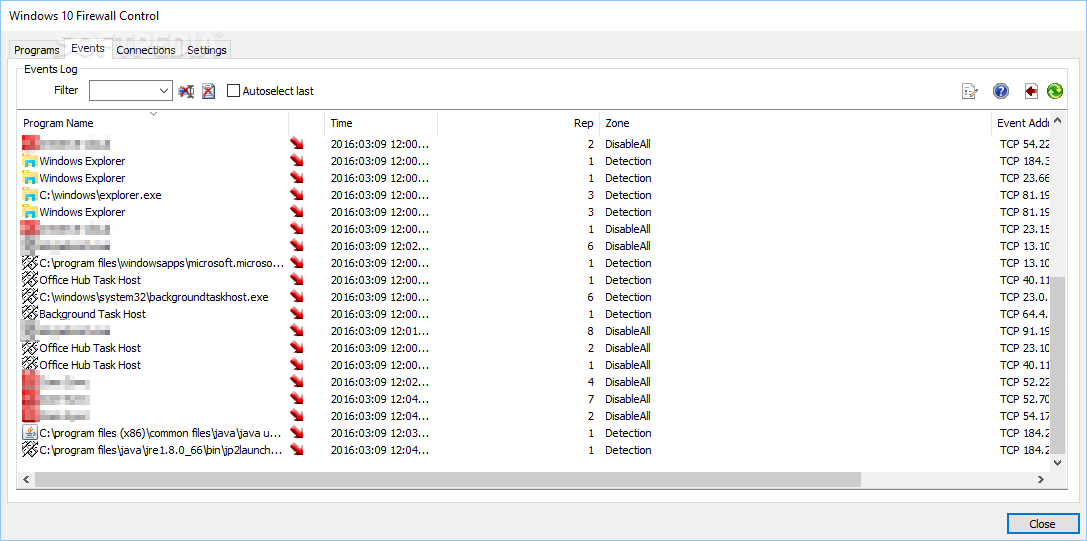Open the blue question mark help icon
Screen dimensions: 1087x541
point(1000,91)
